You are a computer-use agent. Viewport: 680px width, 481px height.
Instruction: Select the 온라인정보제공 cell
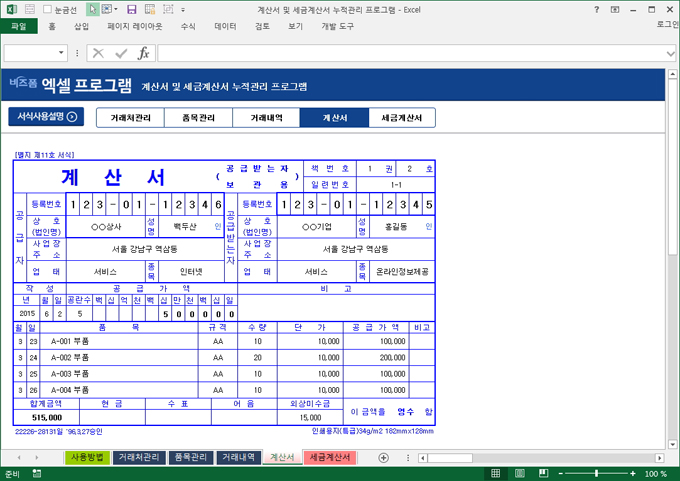click(x=402, y=272)
